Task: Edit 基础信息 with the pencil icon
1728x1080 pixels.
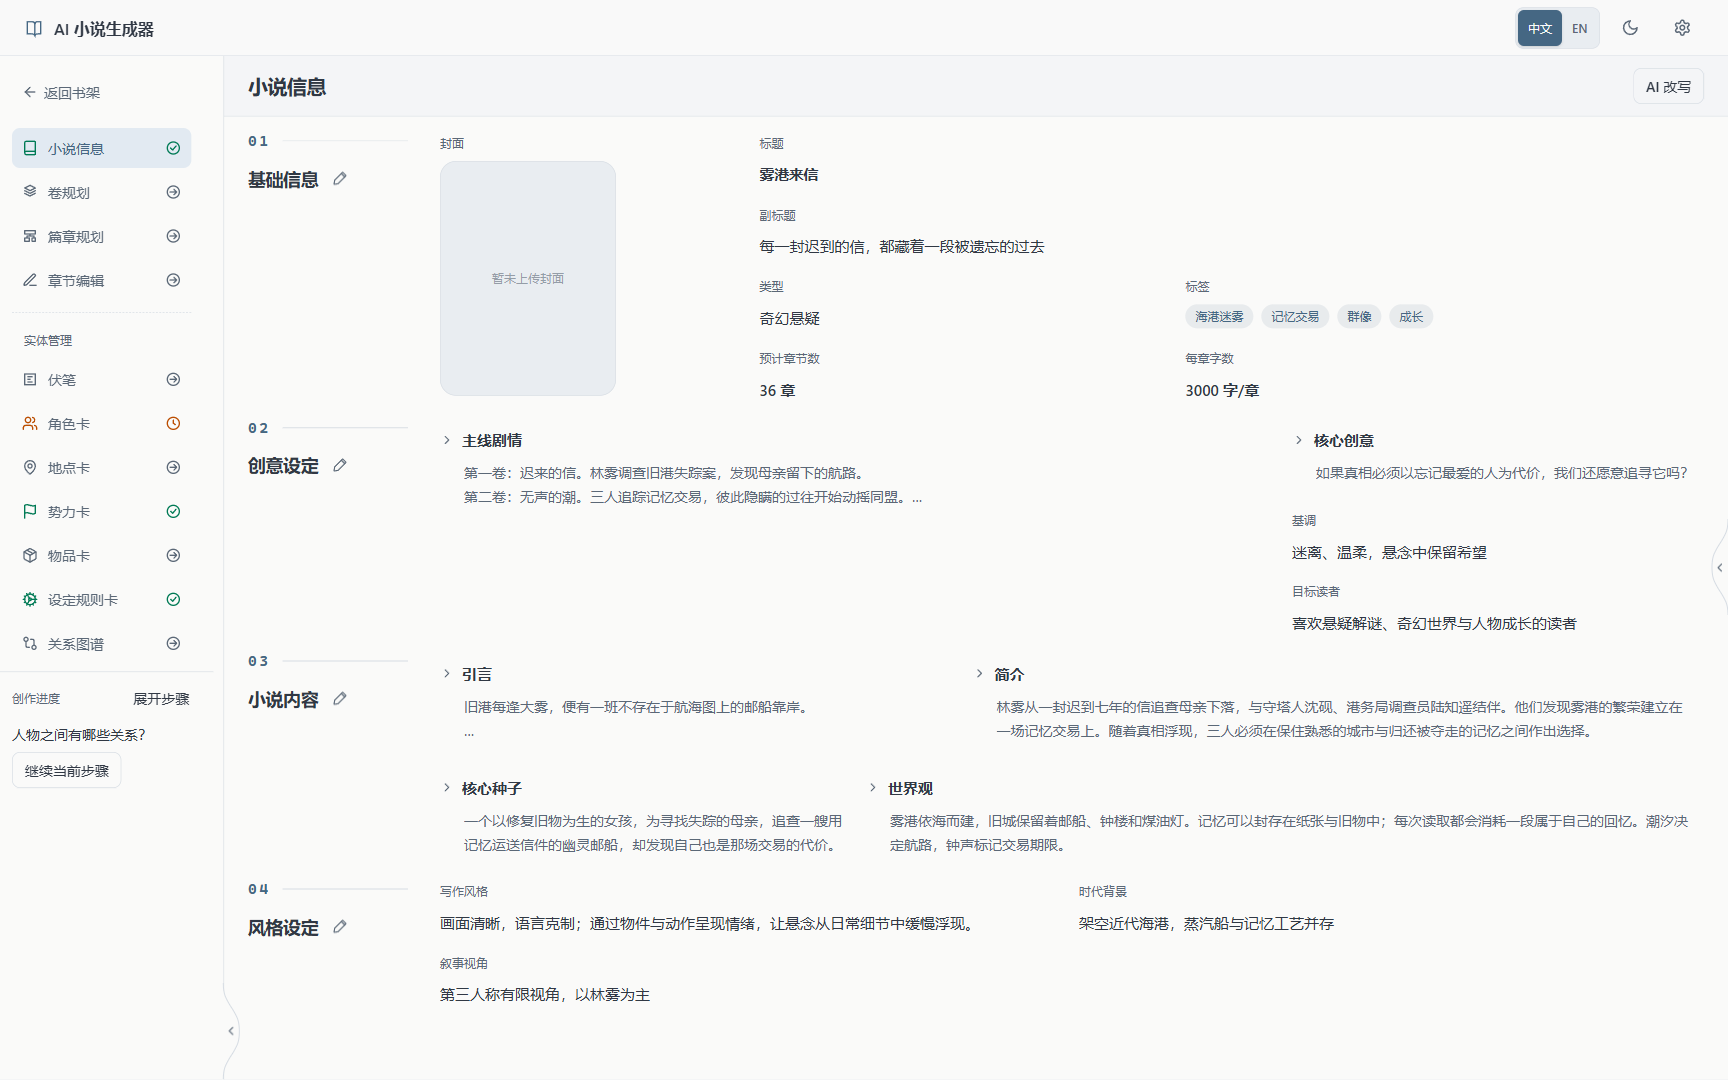Action: 340,179
